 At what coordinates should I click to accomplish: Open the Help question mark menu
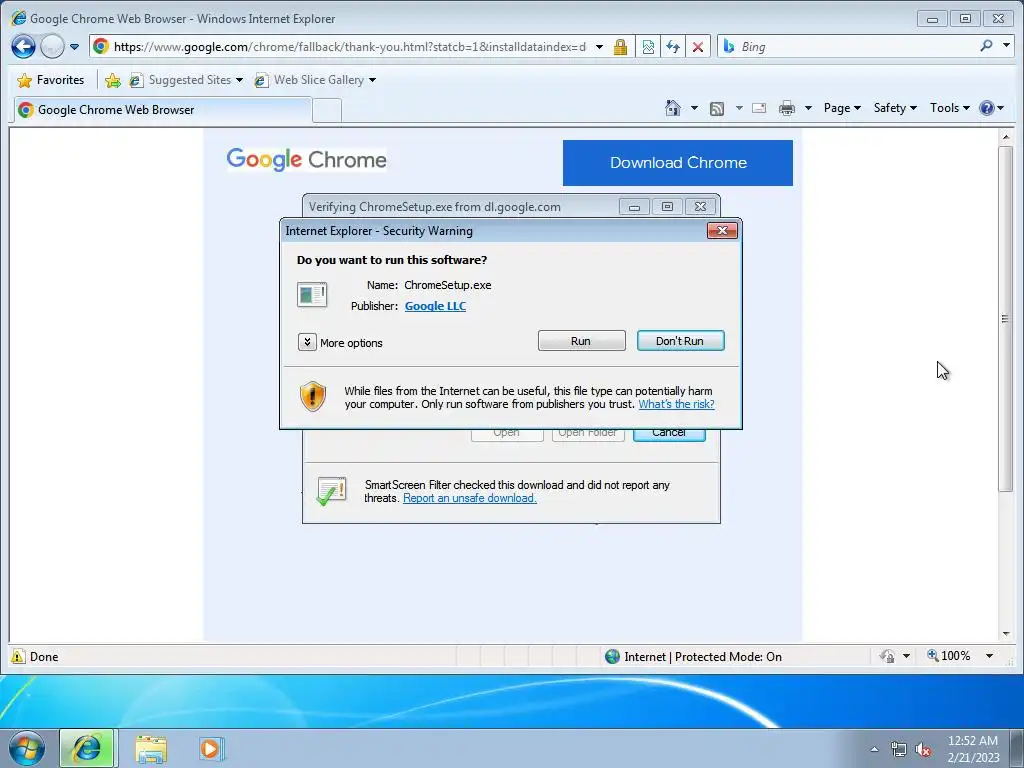[x=991, y=108]
